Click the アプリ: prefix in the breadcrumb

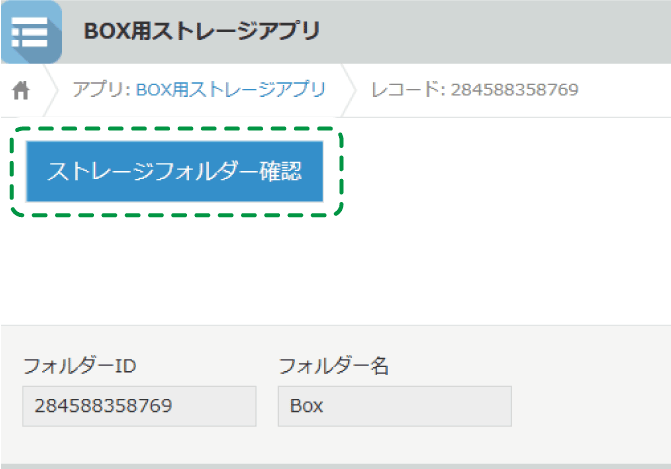(x=101, y=89)
